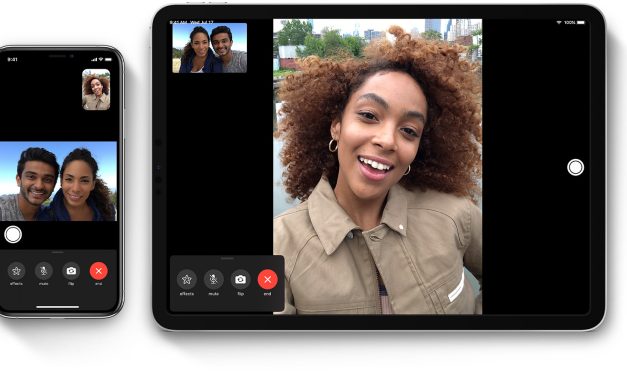Image resolution: width=627 pixels, height=376 pixels.
Task: Mute microphone on the iPad call
Action: click(214, 279)
